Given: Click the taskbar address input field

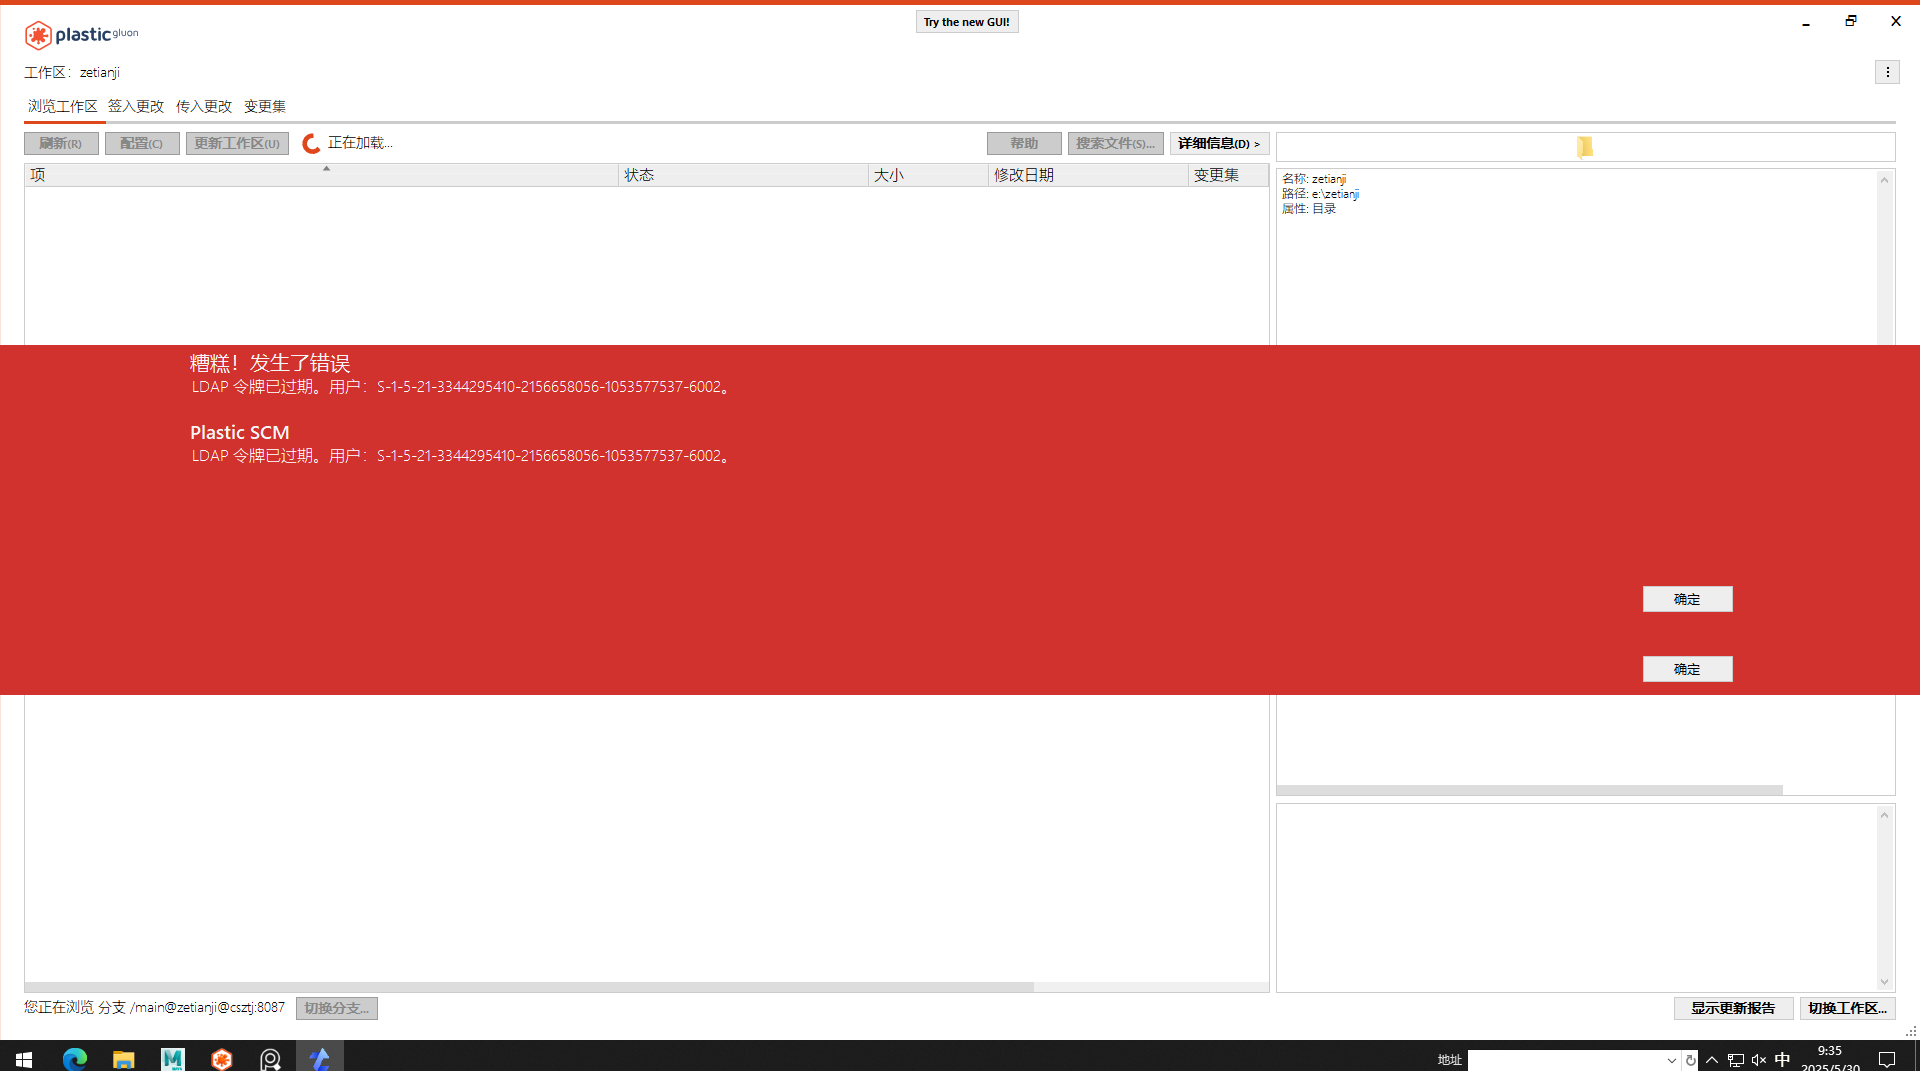Looking at the screenshot, I should tap(1565, 1060).
